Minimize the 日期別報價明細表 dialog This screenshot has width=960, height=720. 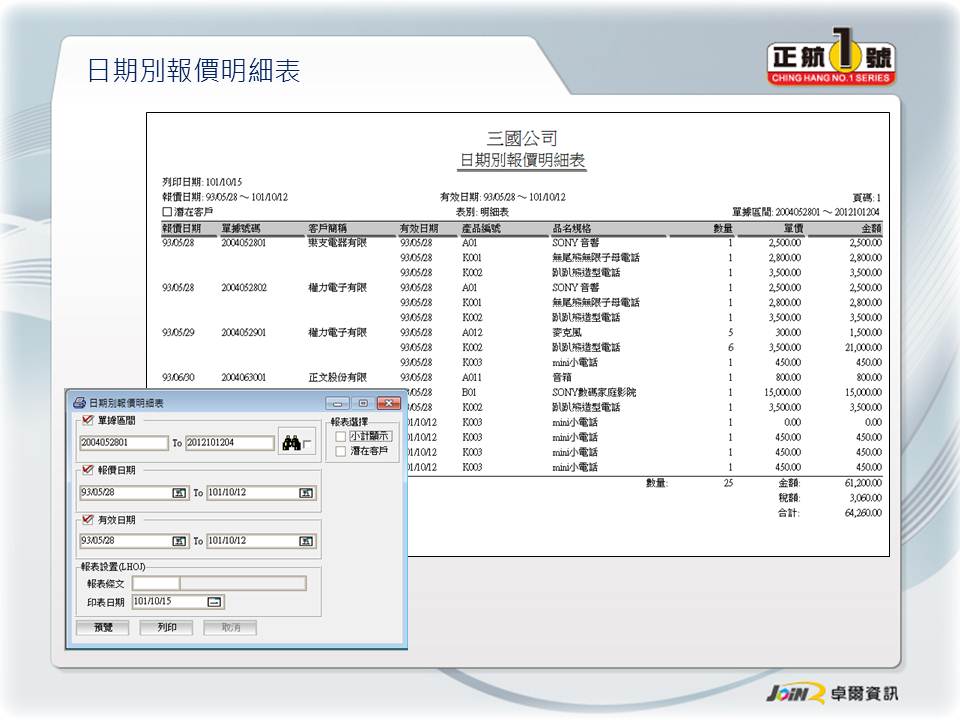(336, 403)
